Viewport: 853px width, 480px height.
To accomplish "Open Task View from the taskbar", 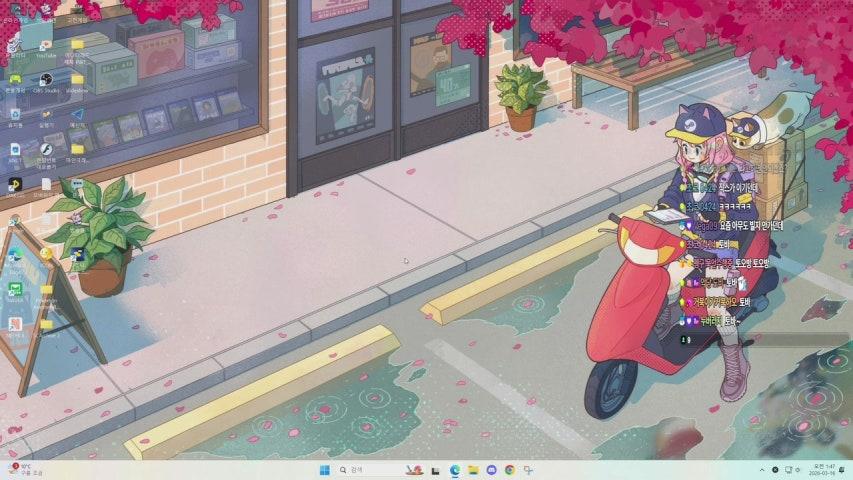I will click(x=436, y=470).
